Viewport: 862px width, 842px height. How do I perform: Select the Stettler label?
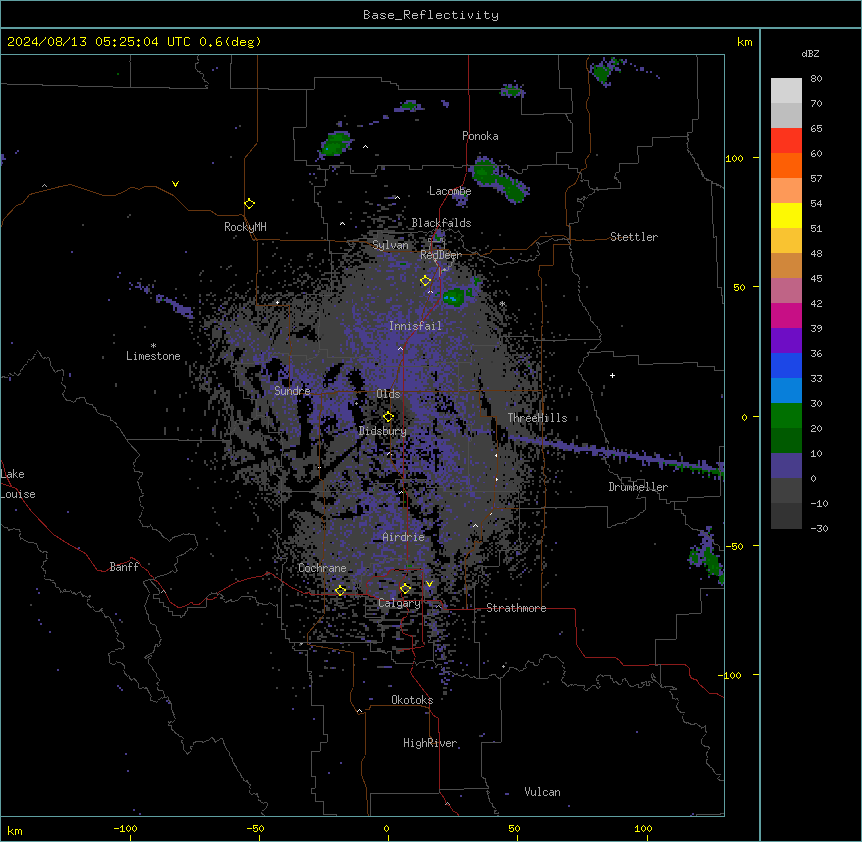tap(634, 237)
